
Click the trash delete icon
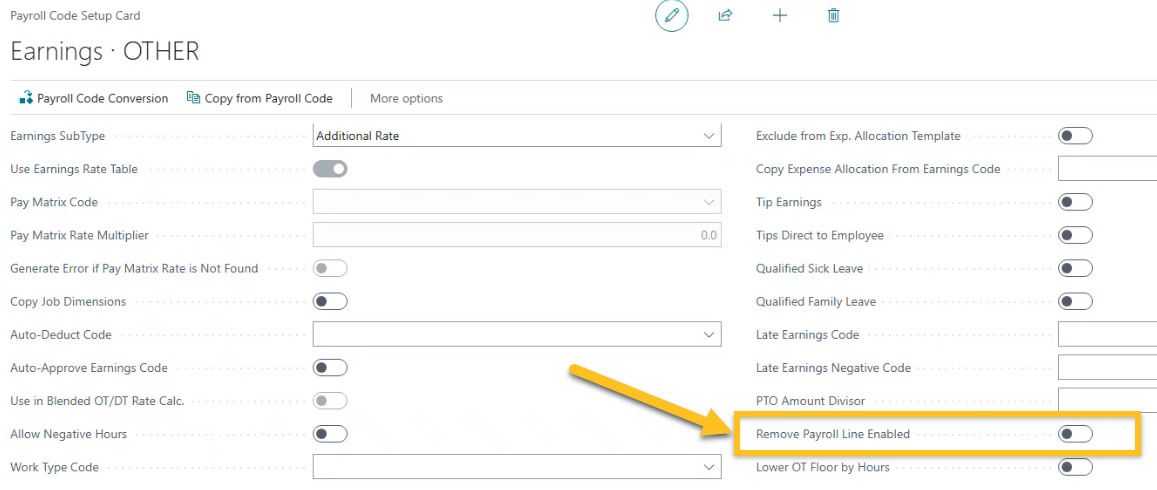tap(833, 16)
